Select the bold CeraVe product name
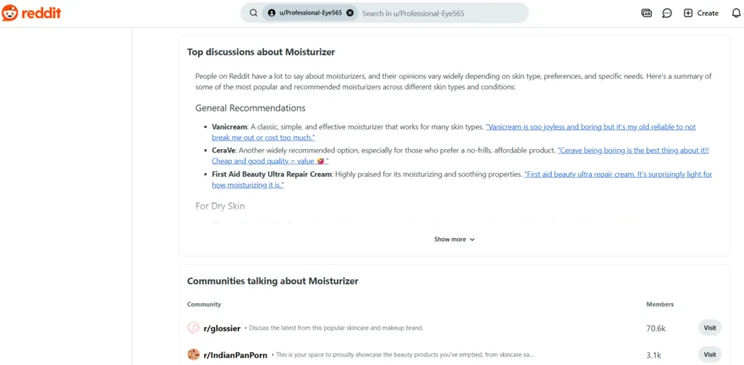 pyautogui.click(x=223, y=150)
